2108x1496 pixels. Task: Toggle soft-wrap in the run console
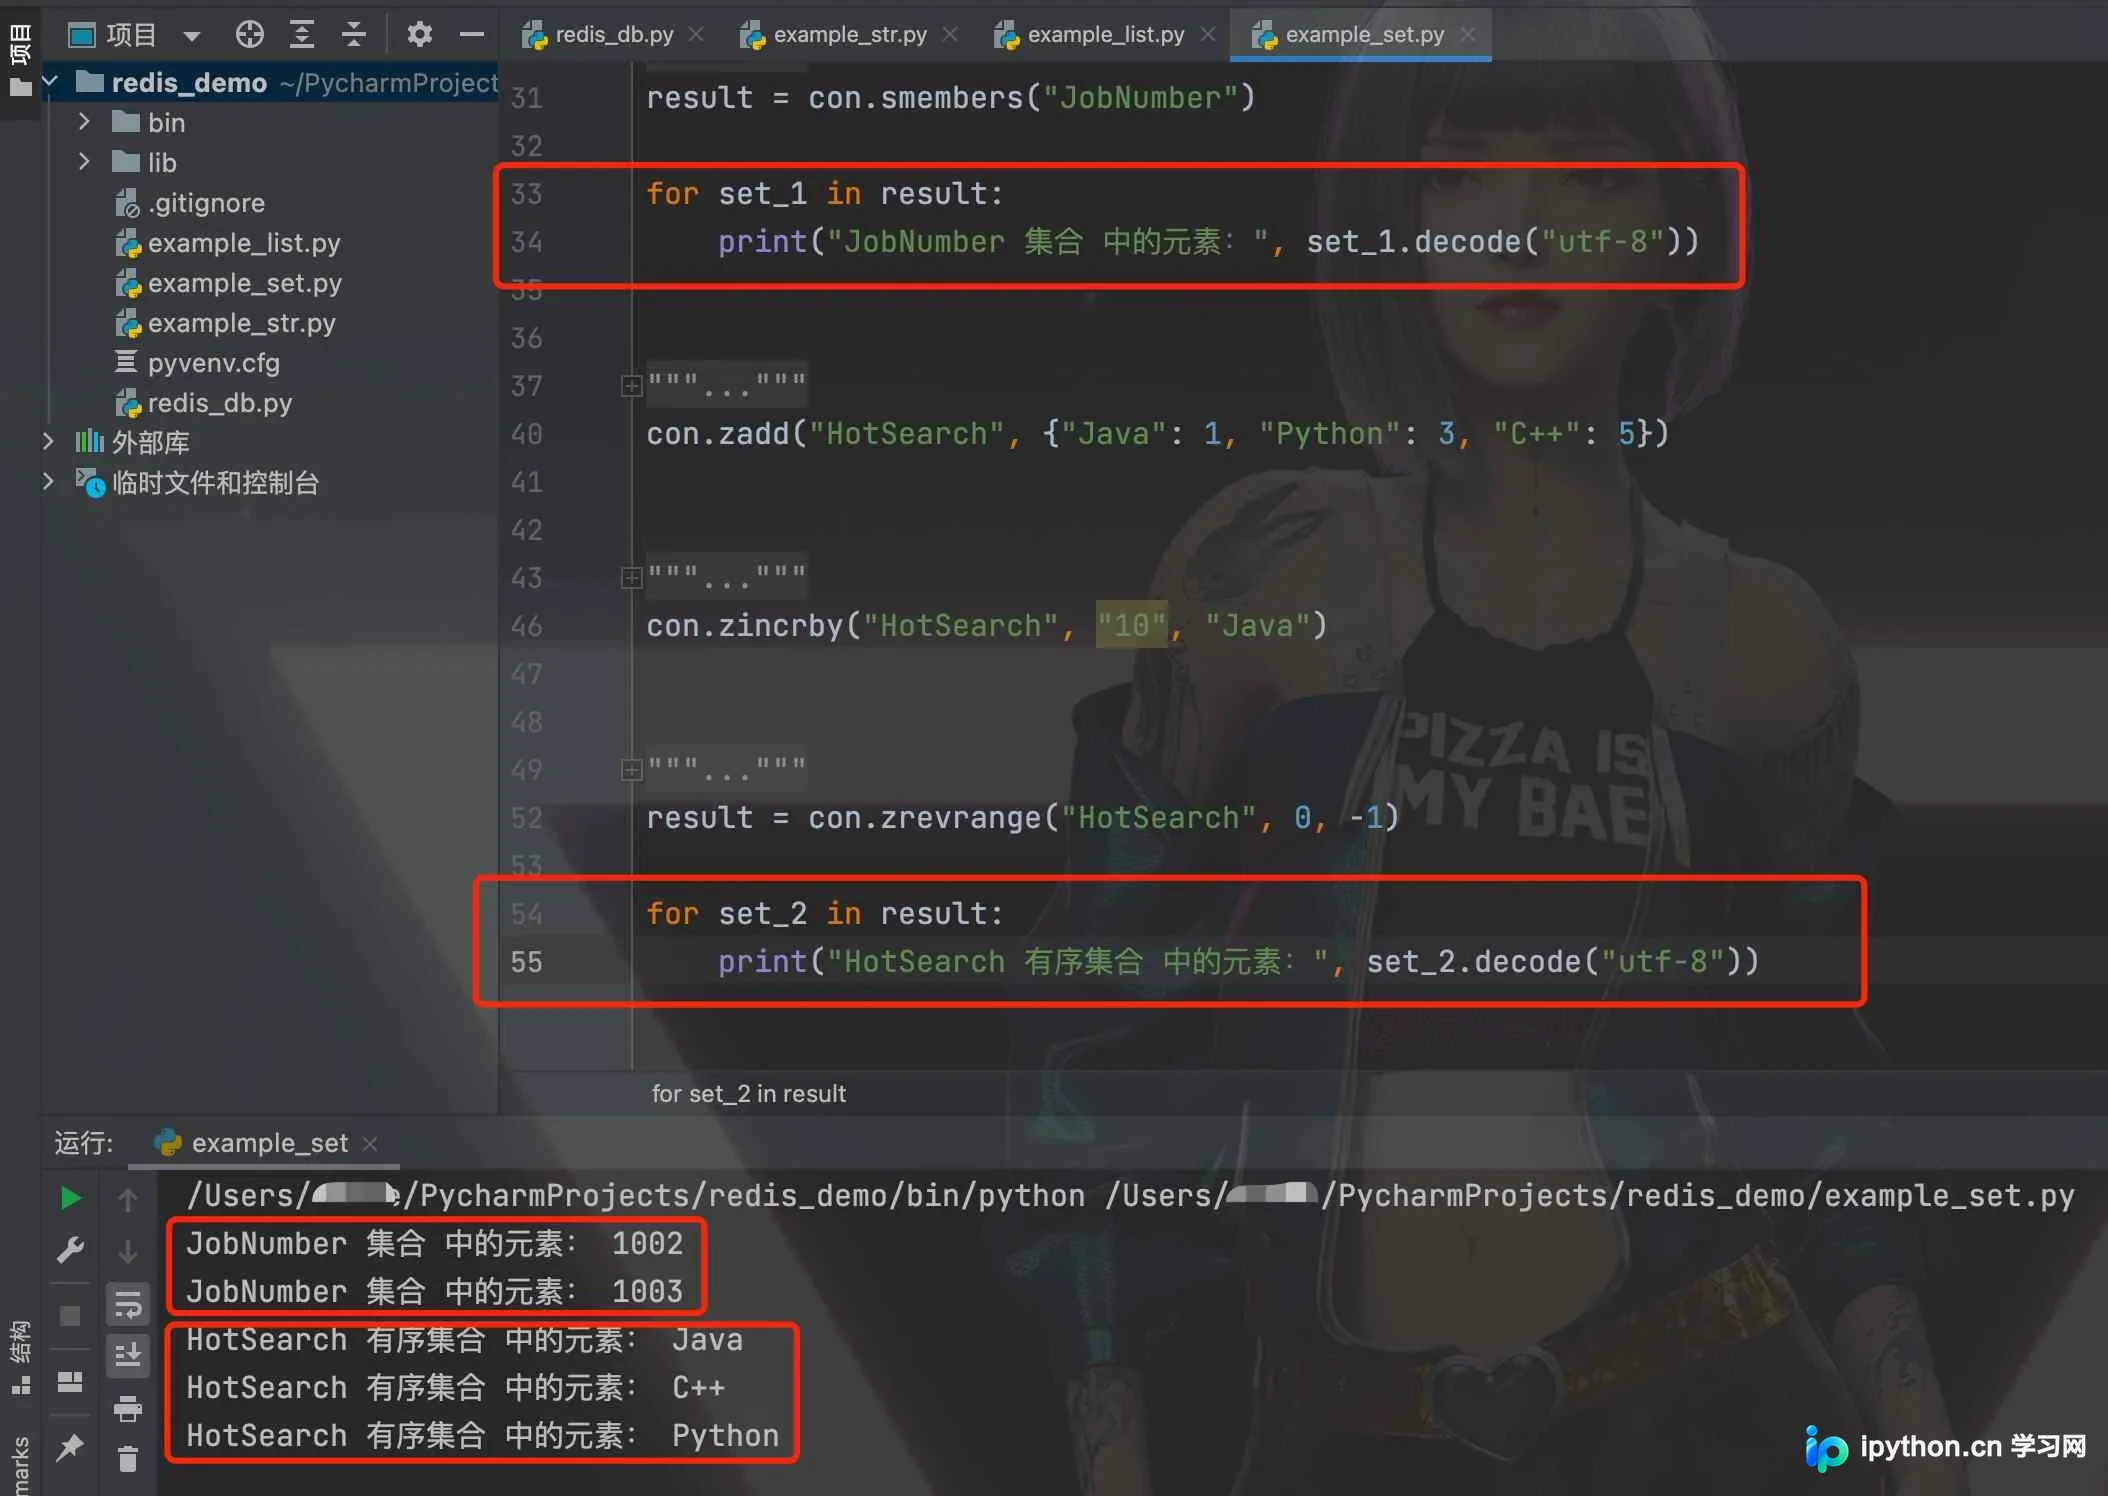click(x=128, y=1305)
